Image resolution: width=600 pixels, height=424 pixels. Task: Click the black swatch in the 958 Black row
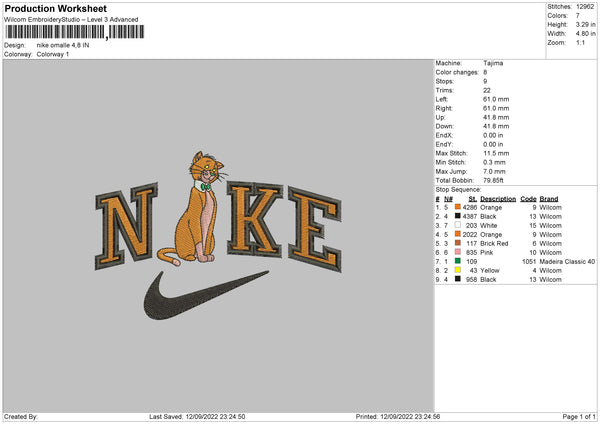457,279
